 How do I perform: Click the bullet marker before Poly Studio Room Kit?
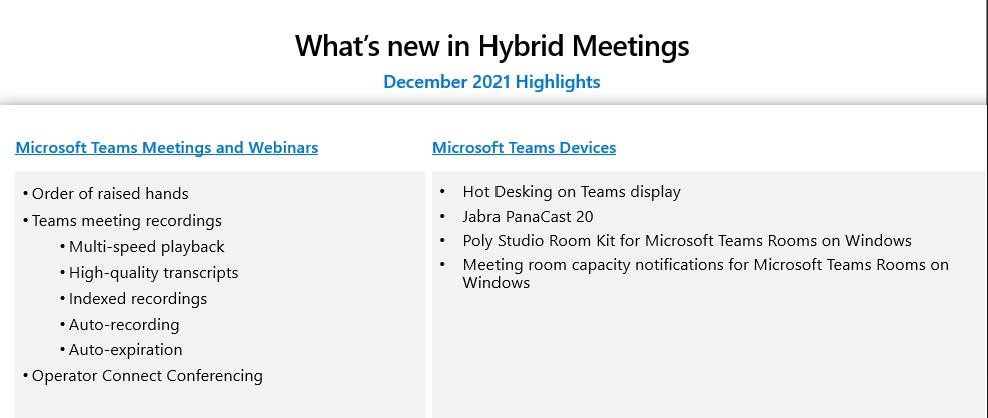(x=442, y=241)
